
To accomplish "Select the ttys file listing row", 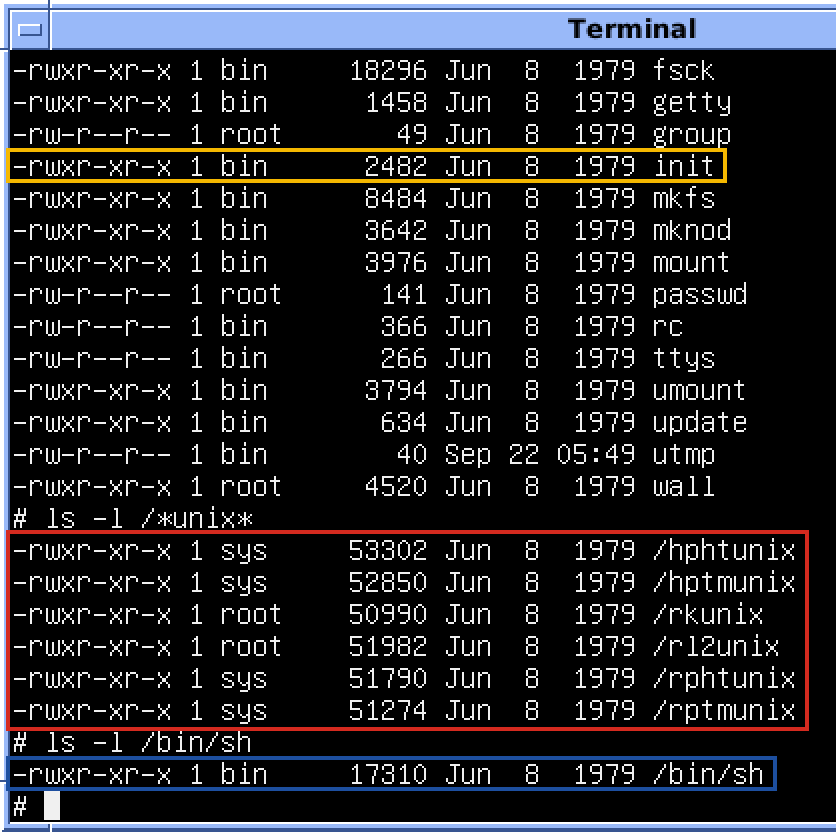I will pyautogui.click(x=363, y=359).
